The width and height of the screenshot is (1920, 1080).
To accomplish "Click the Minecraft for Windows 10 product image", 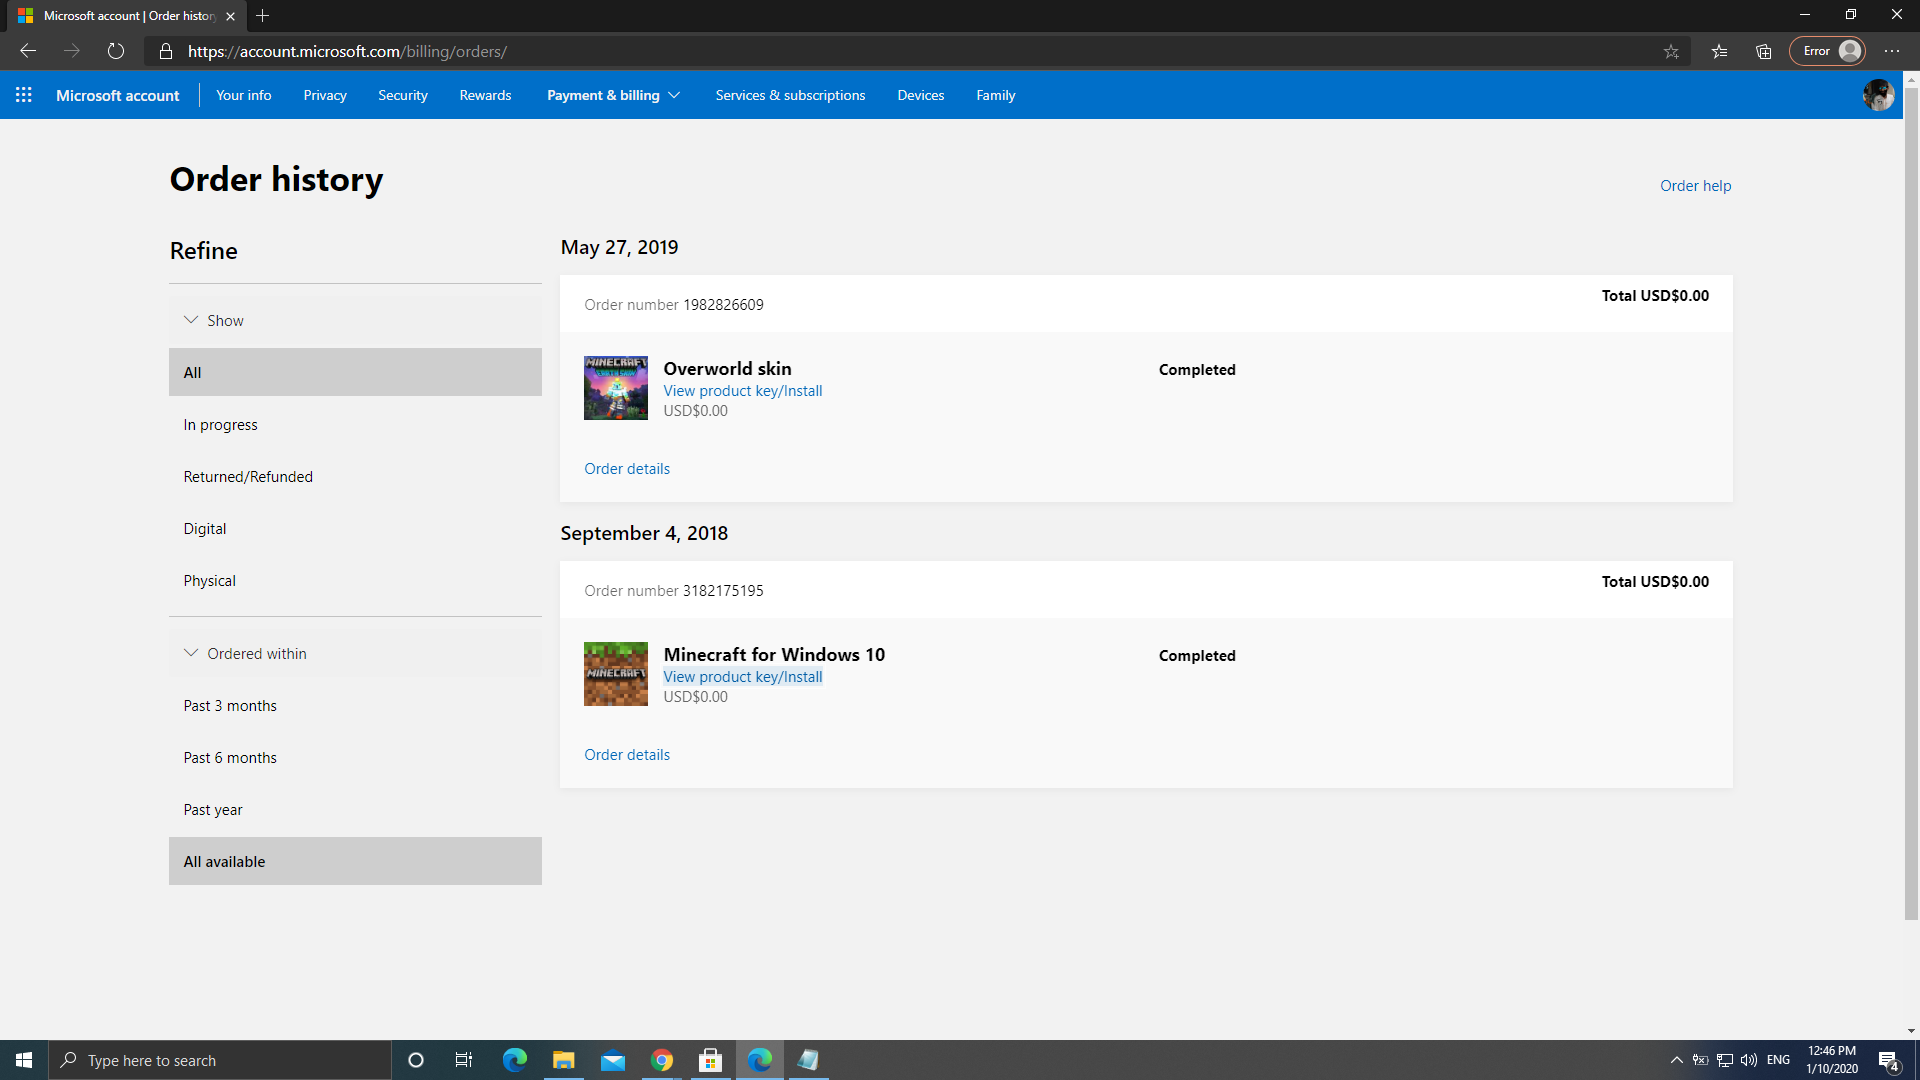I will pos(616,674).
